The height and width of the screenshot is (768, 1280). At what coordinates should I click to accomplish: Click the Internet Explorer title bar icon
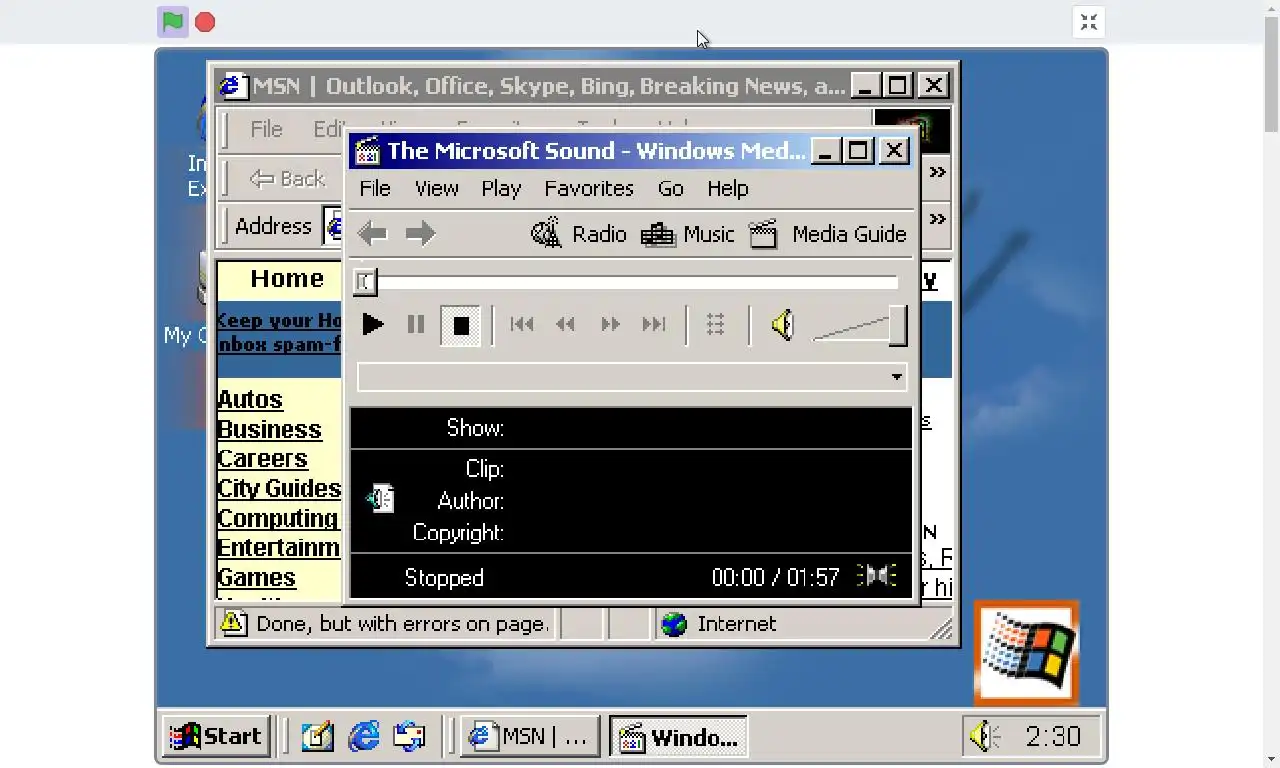(233, 86)
